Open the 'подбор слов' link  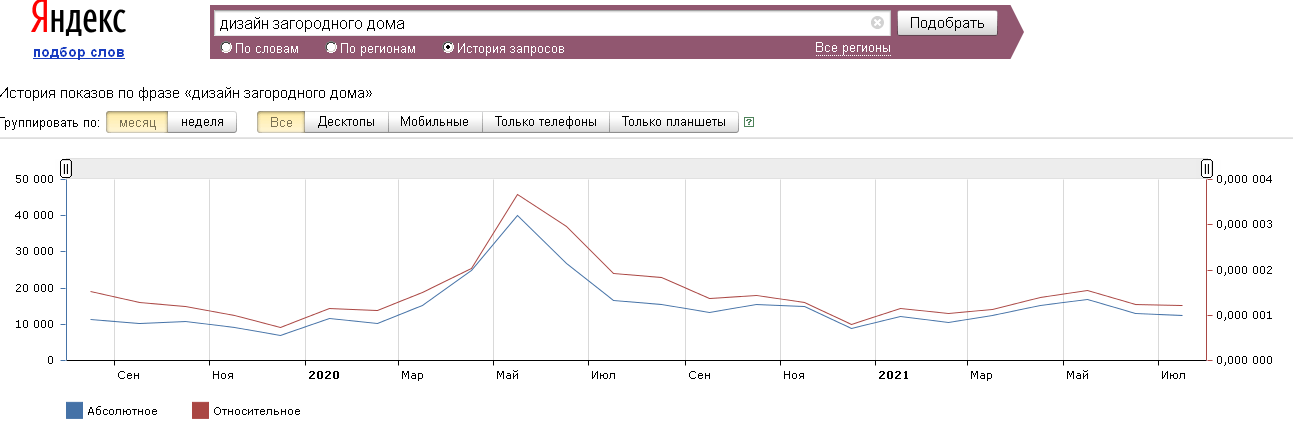tap(79, 52)
